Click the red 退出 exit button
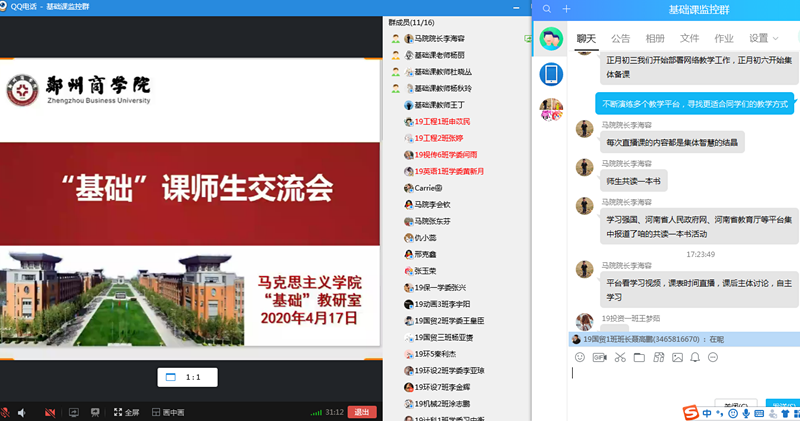Screen dimensions: 800x421 362,412
